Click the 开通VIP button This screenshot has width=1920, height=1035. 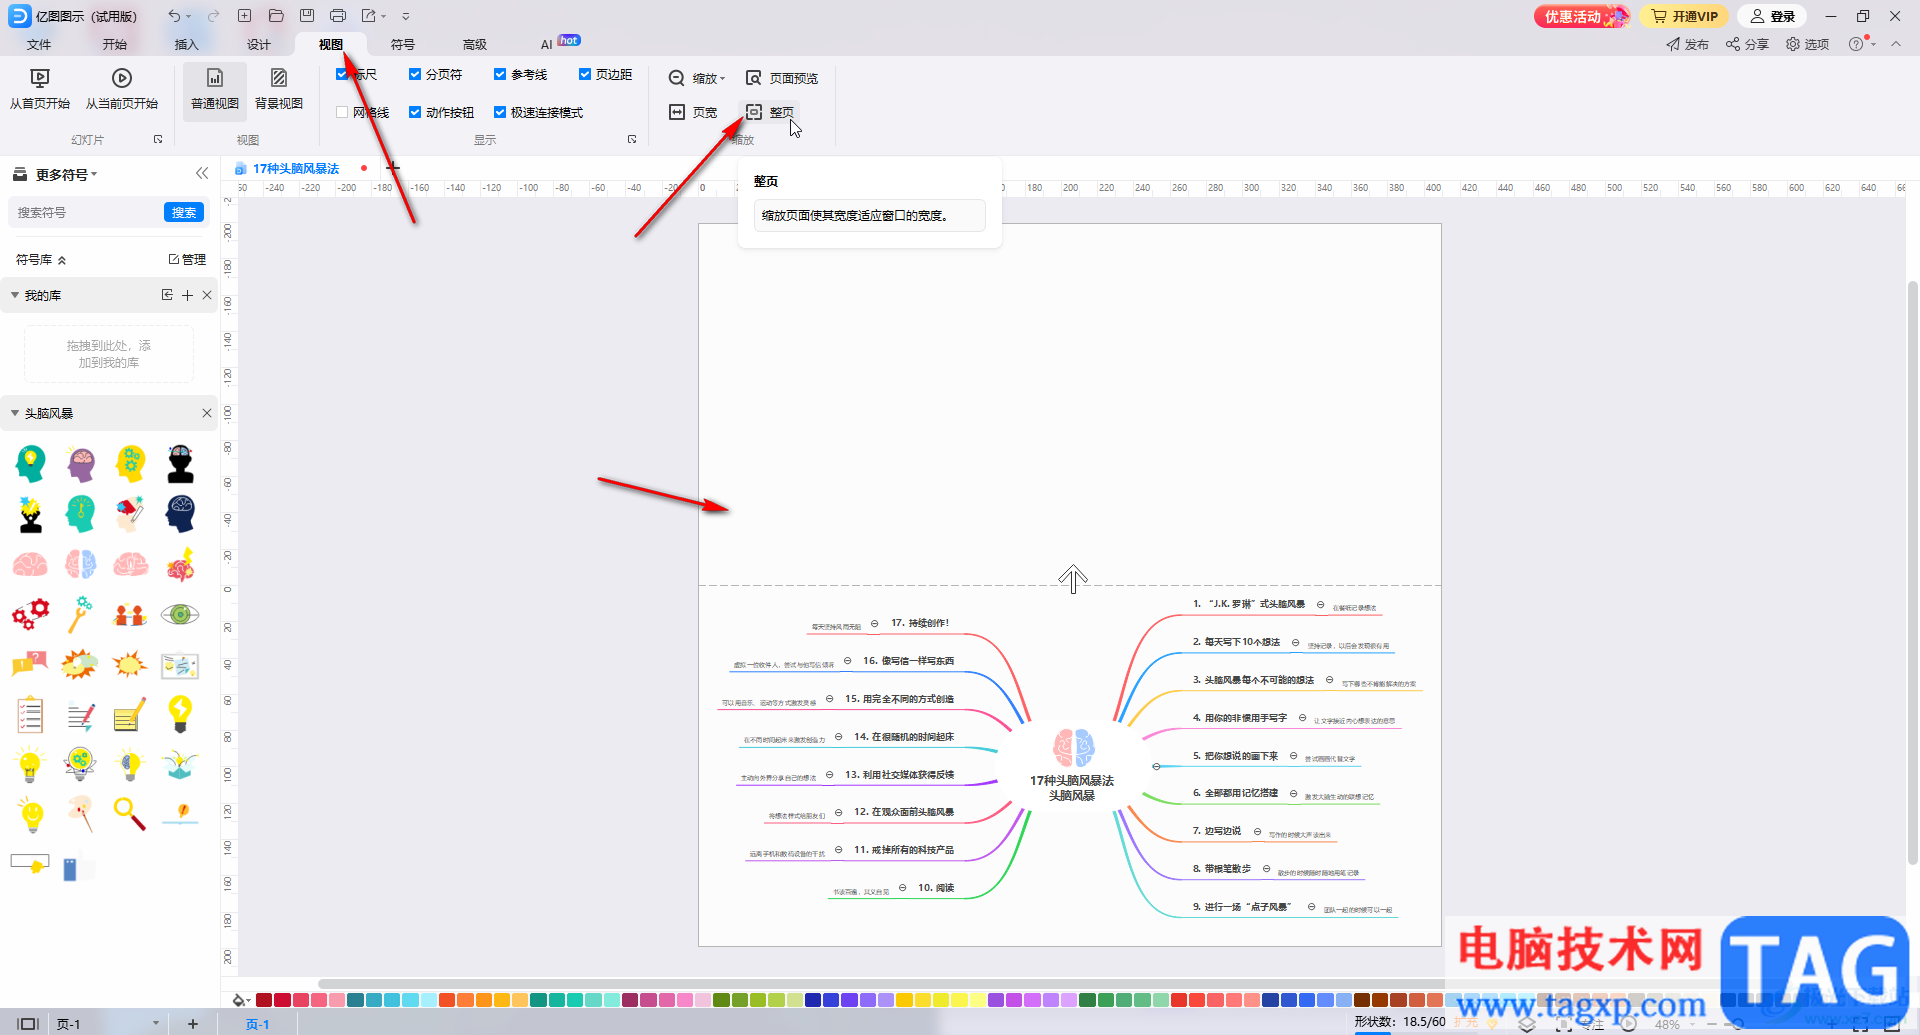(1685, 16)
